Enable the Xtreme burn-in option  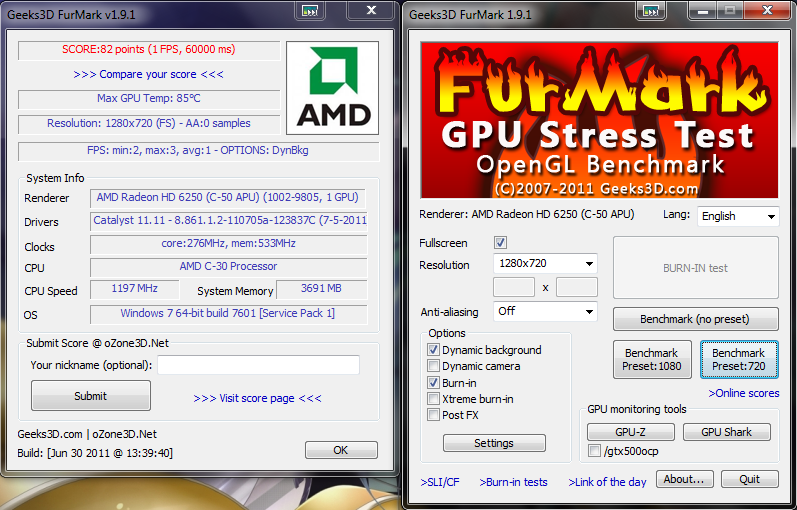[x=433, y=399]
